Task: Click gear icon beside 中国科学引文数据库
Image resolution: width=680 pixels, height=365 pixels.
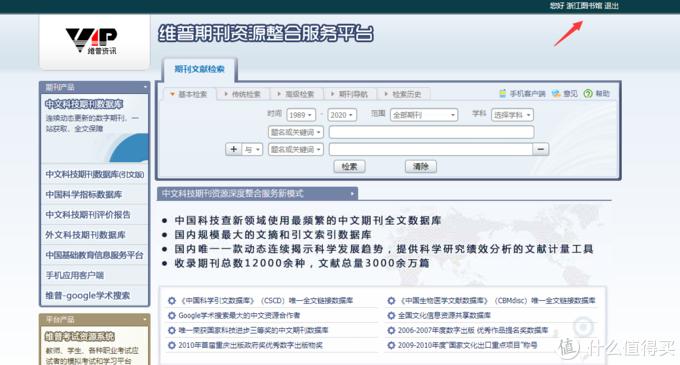Action: click(x=172, y=300)
